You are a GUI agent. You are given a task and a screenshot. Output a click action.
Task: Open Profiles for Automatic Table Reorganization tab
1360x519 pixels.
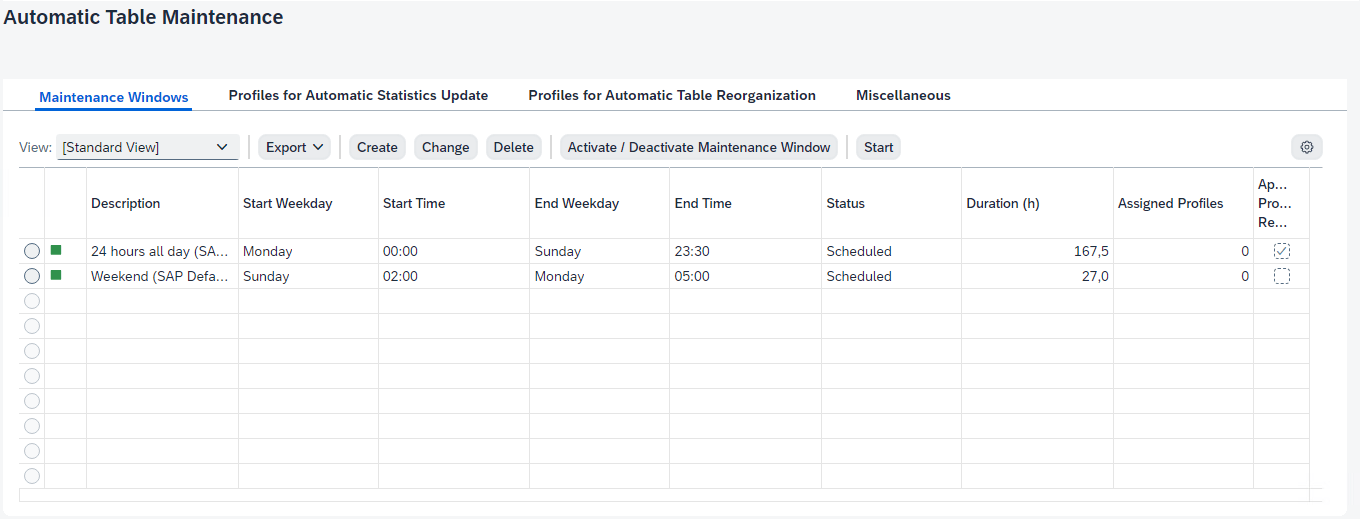click(672, 96)
